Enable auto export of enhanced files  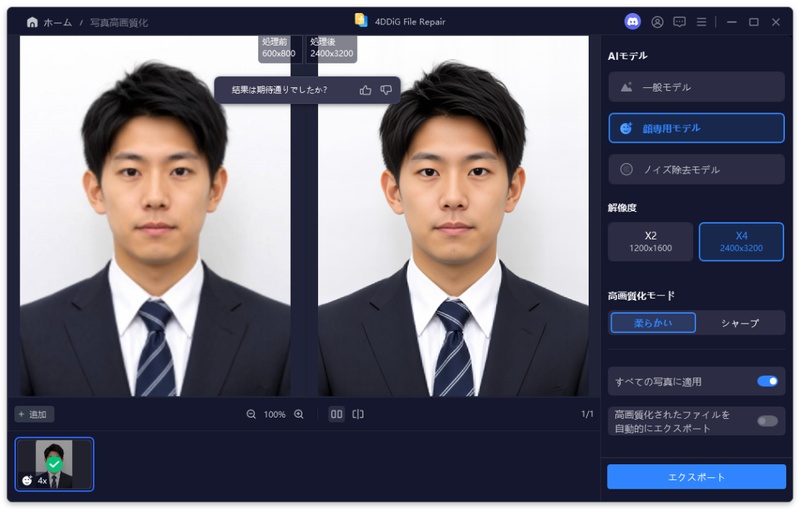coord(767,421)
